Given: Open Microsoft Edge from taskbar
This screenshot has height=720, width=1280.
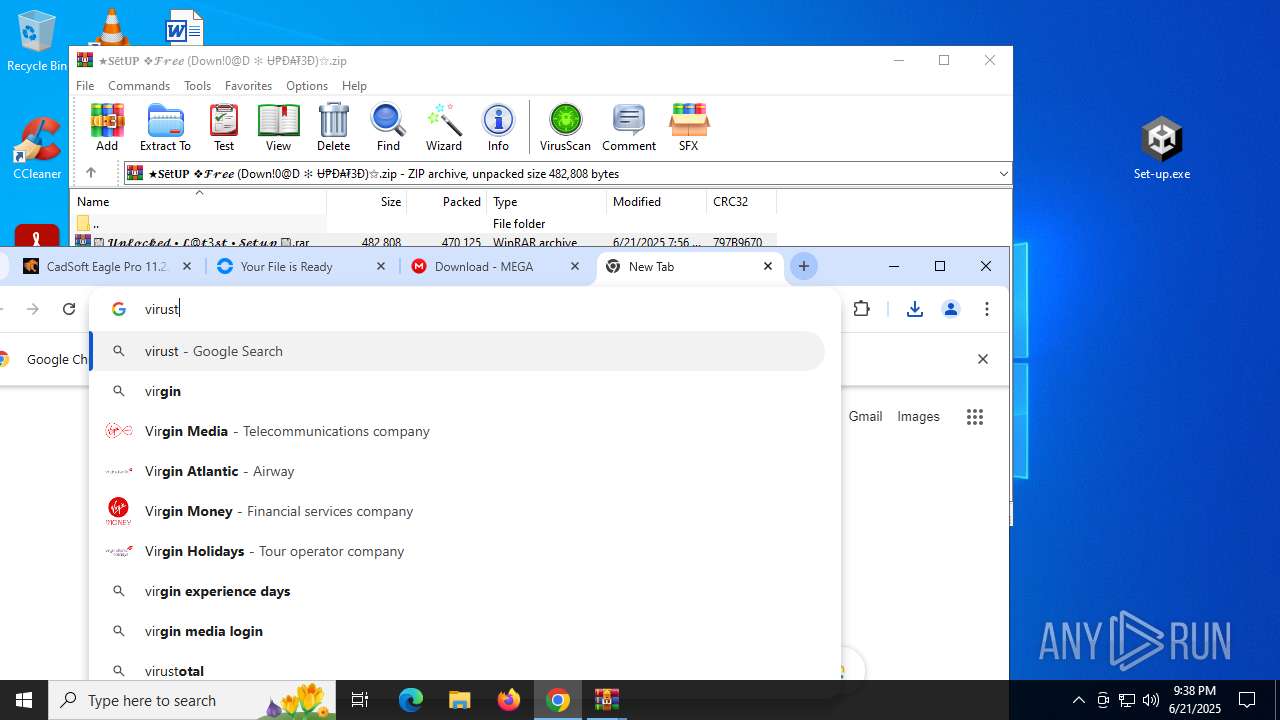Looking at the screenshot, I should point(411,700).
